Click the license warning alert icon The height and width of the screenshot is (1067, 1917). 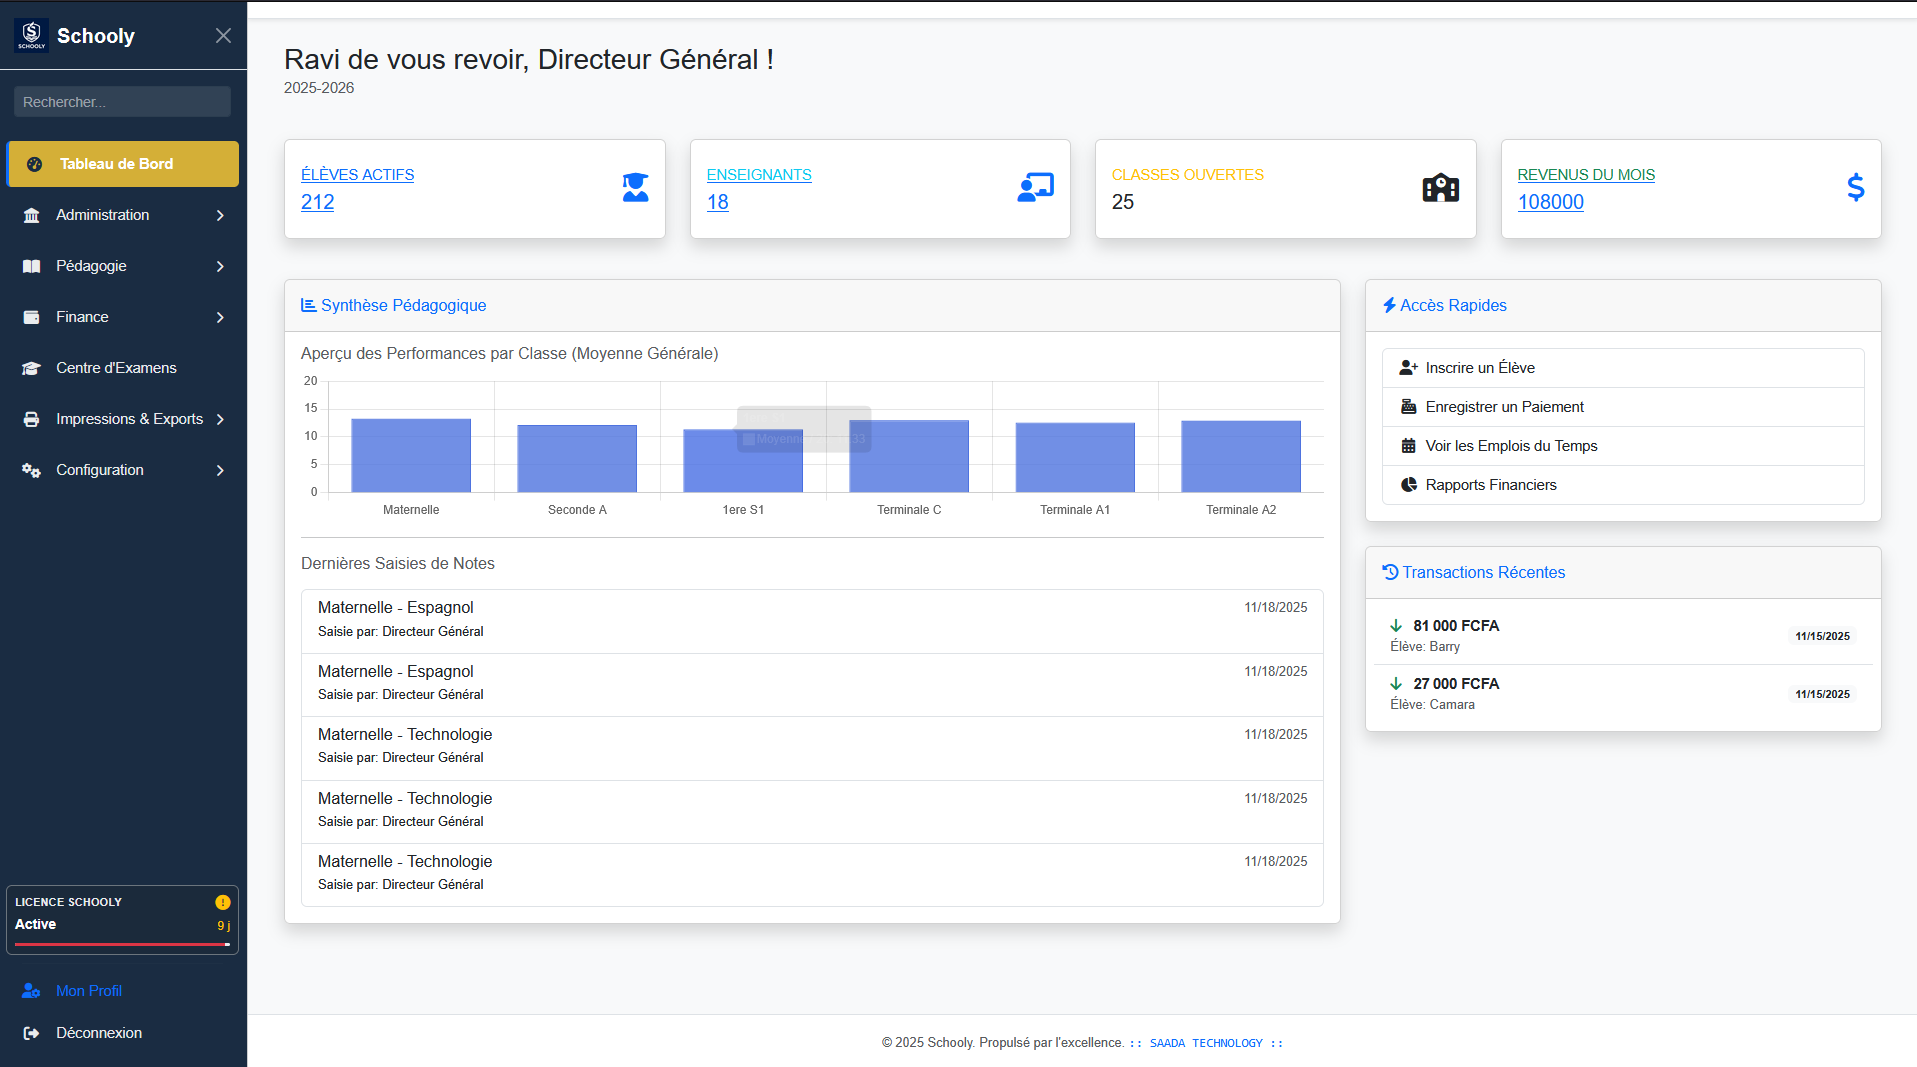point(223,902)
